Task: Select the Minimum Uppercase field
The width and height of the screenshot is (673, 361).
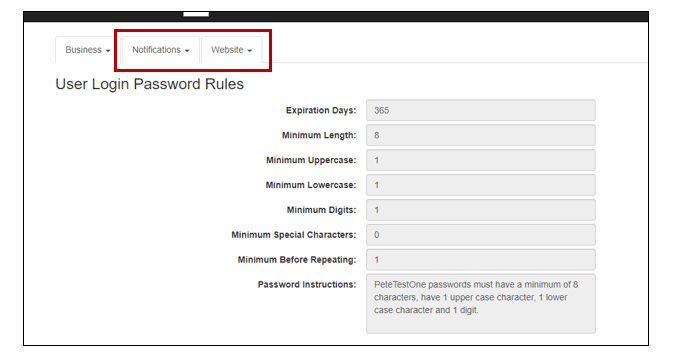Action: click(x=481, y=160)
